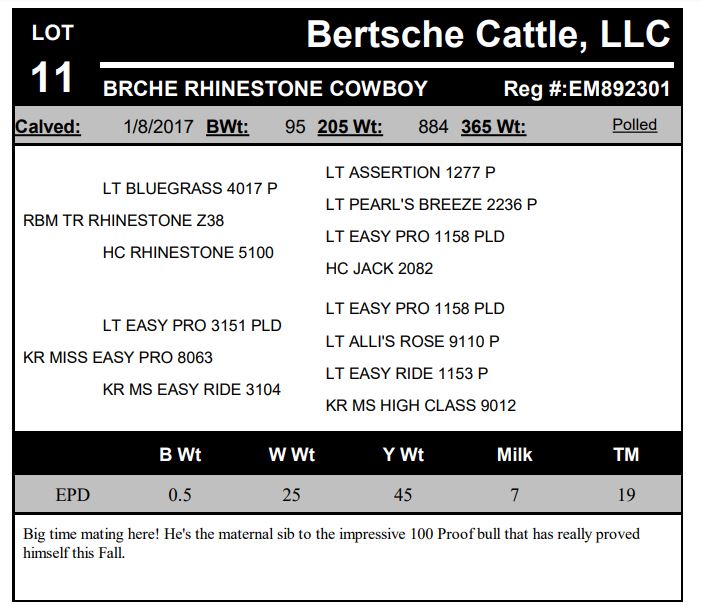
Task: Click KR MS HIGH CLASS 9012 entry
Action: point(421,406)
